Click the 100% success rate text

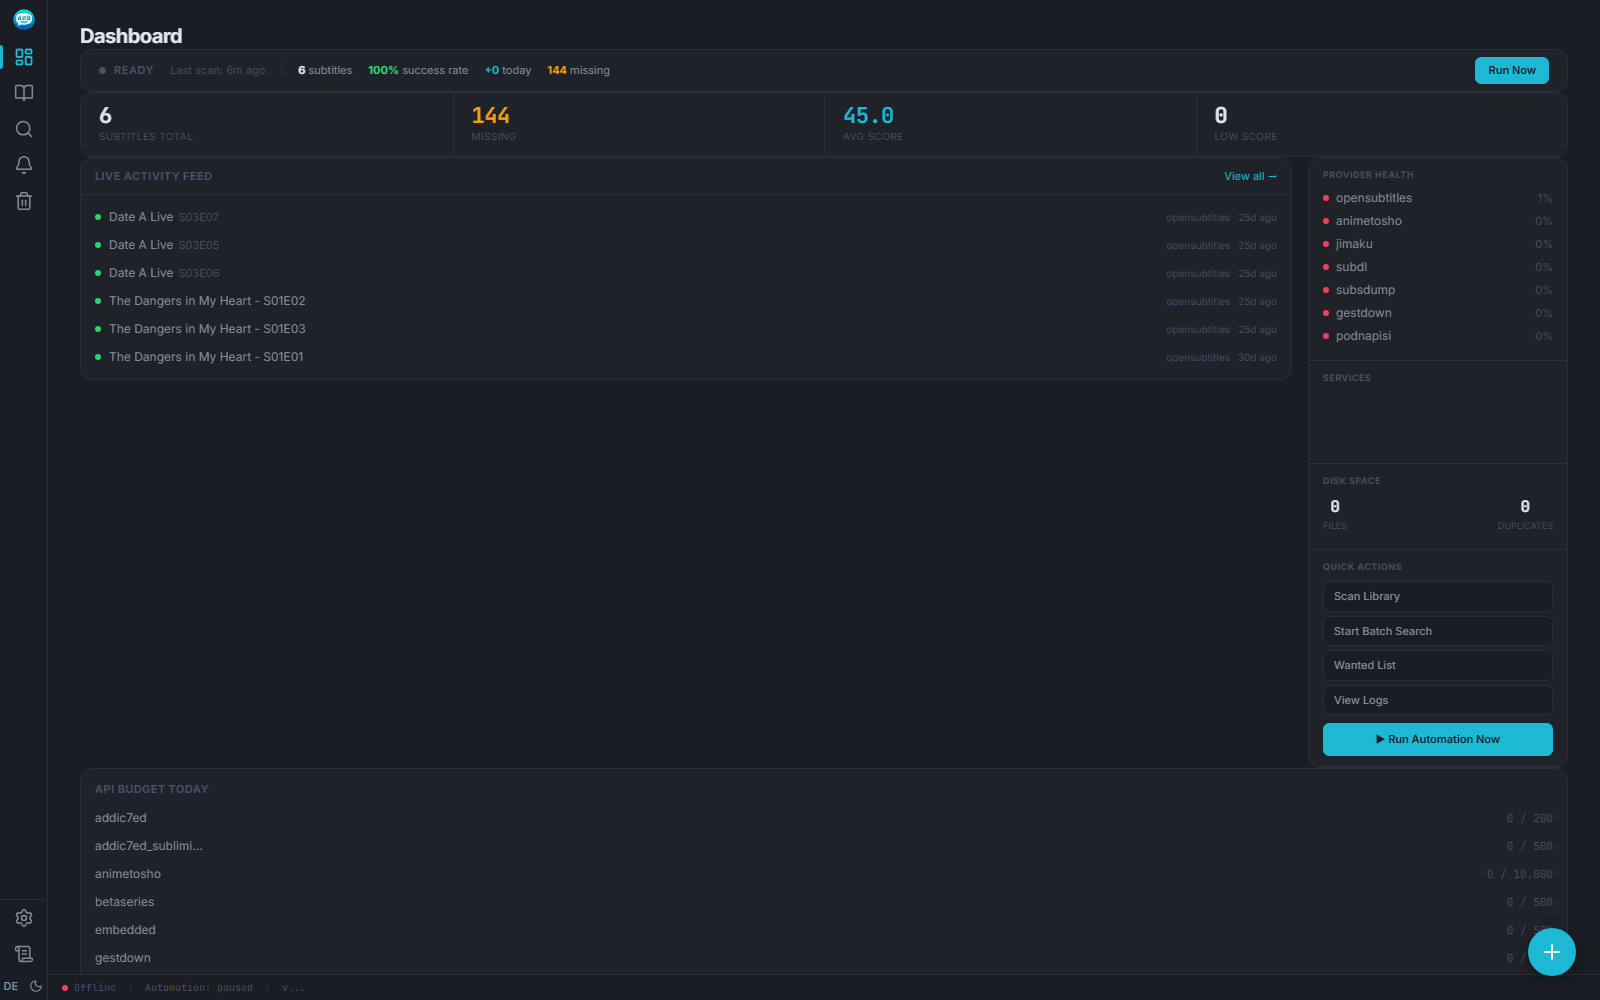(418, 70)
